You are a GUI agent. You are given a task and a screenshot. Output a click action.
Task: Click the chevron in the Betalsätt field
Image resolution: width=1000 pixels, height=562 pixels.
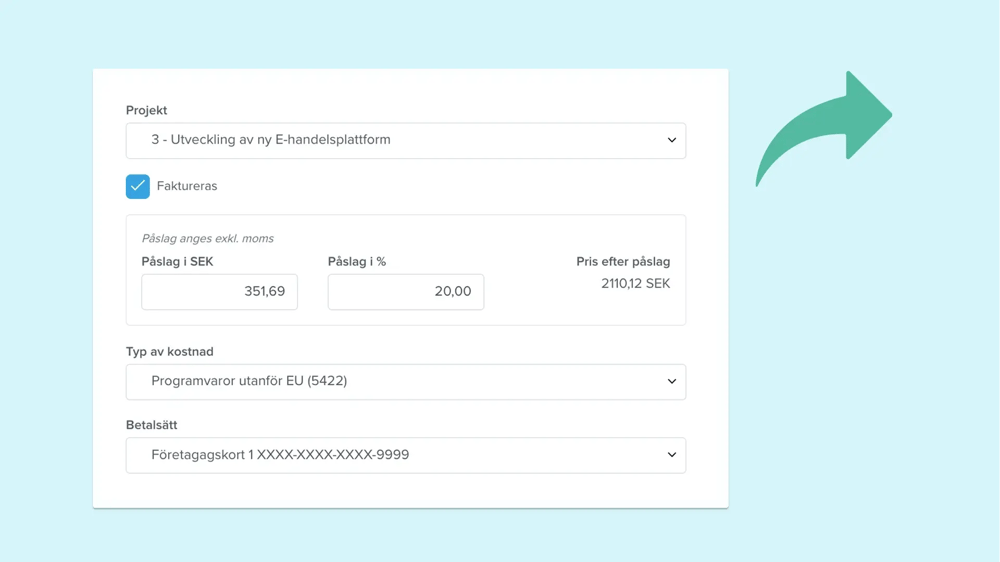click(x=671, y=455)
